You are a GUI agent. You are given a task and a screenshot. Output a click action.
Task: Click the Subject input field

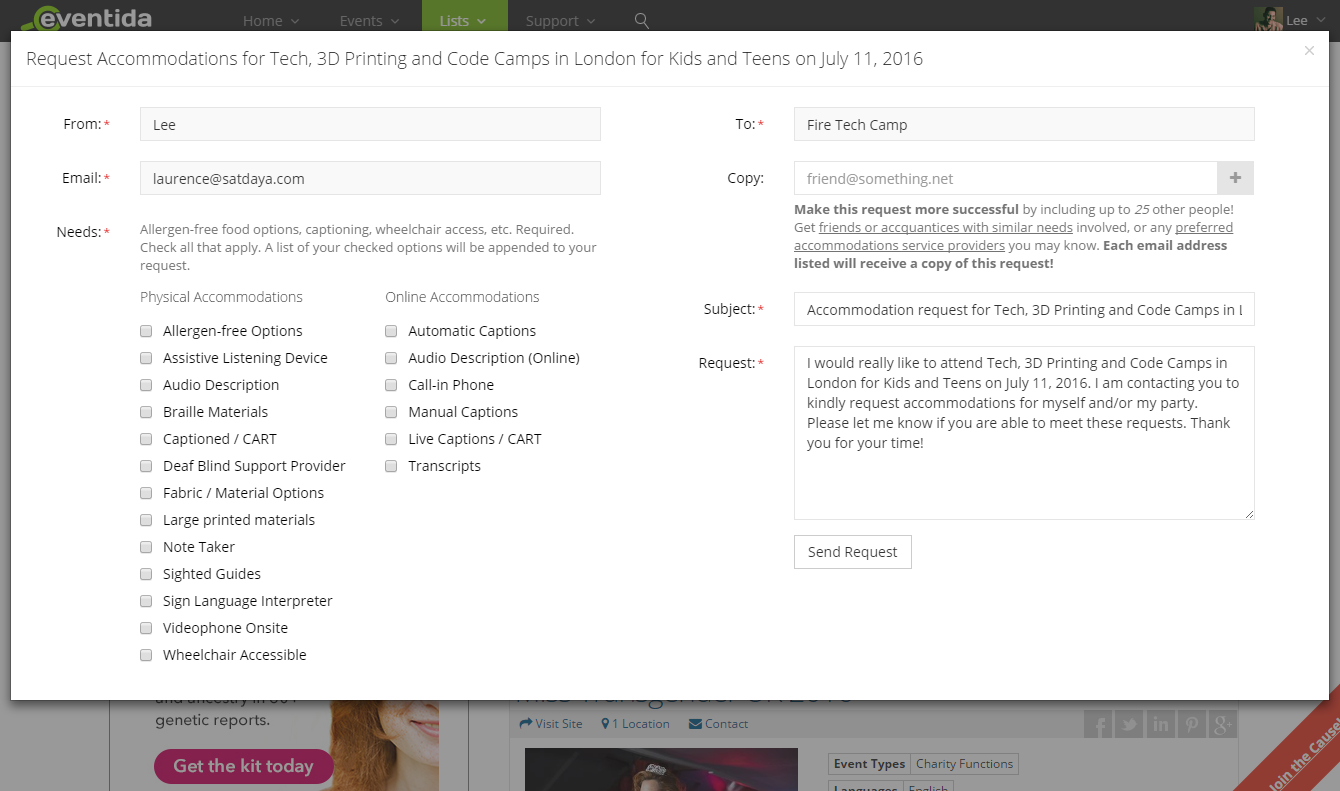1024,309
